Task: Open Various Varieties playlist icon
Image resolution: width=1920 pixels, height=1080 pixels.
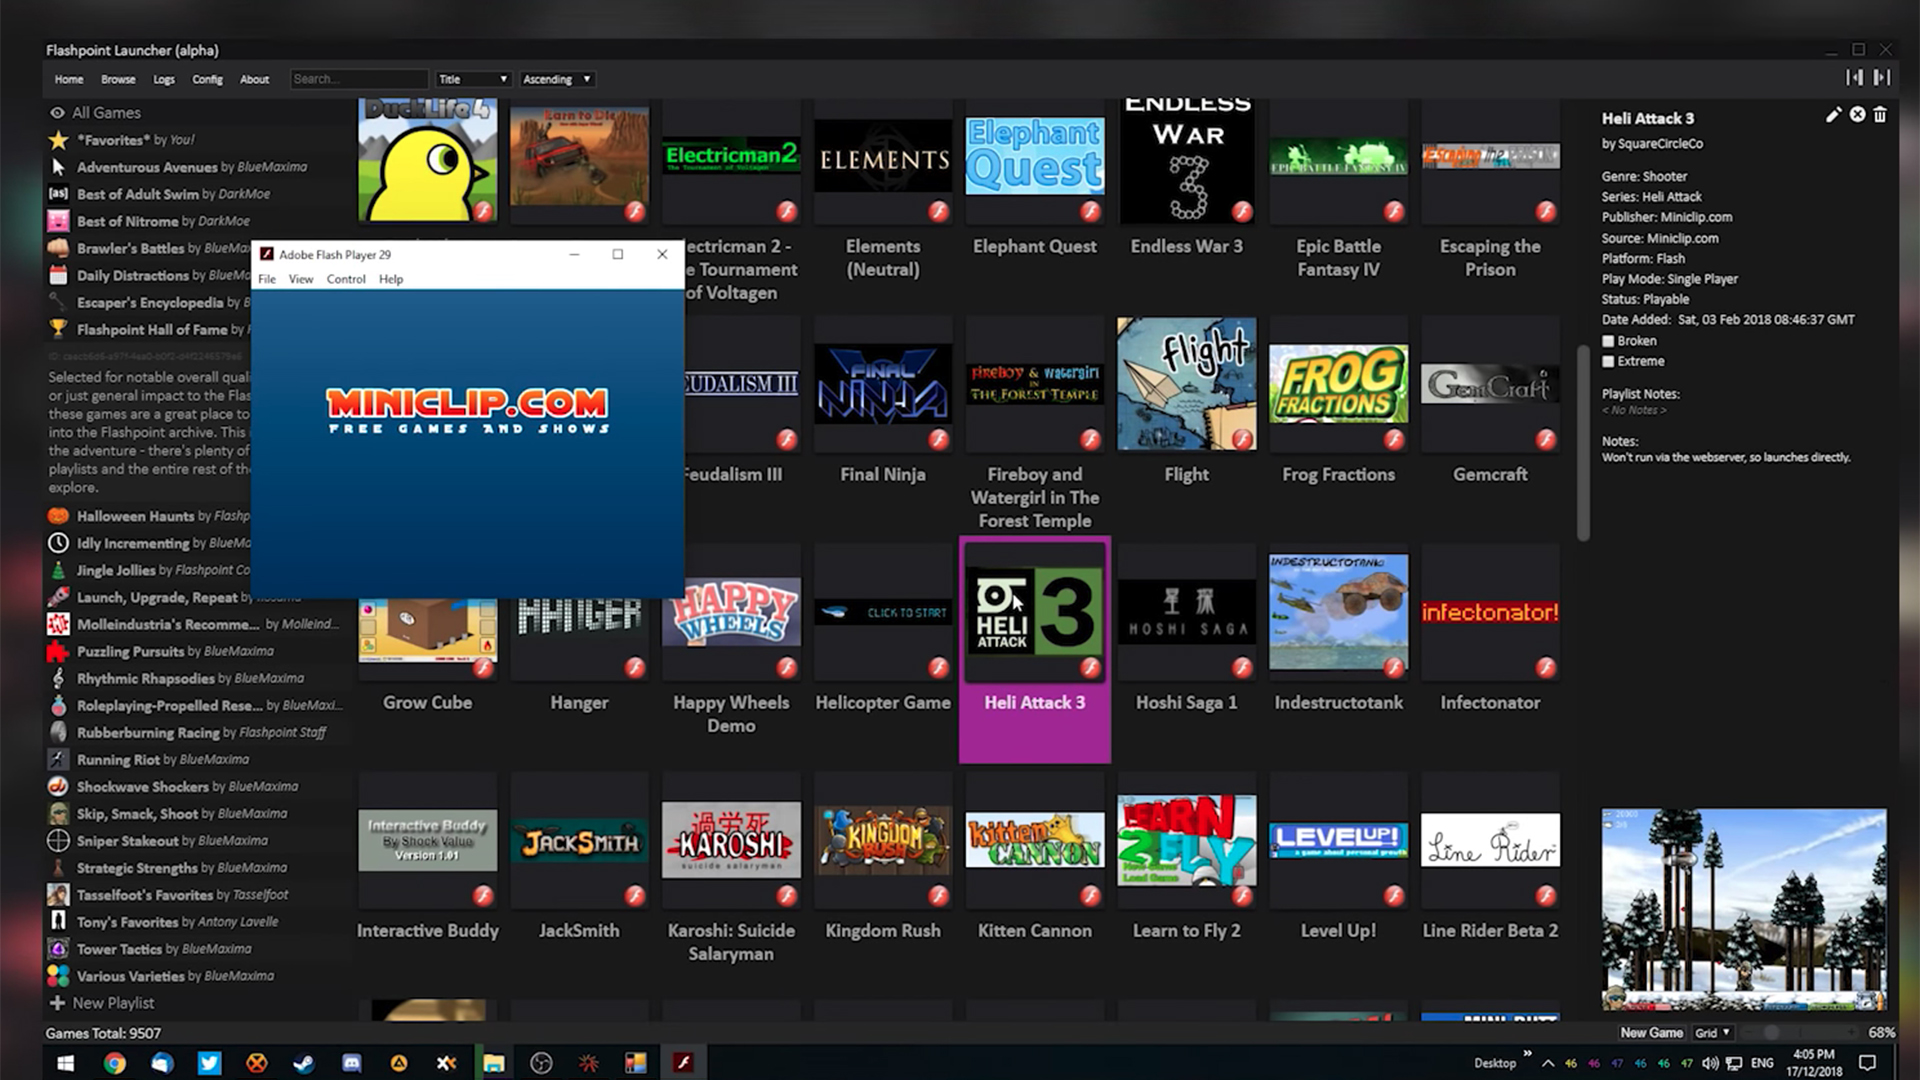Action: coord(59,976)
